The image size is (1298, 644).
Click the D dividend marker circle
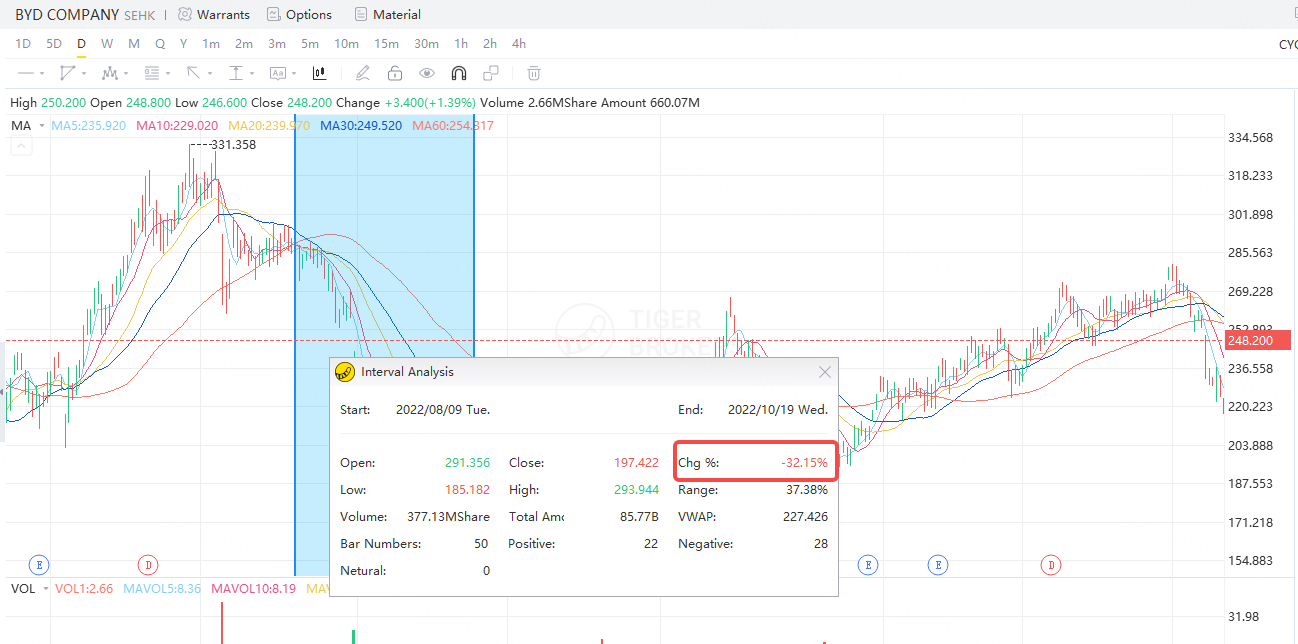pos(147,565)
